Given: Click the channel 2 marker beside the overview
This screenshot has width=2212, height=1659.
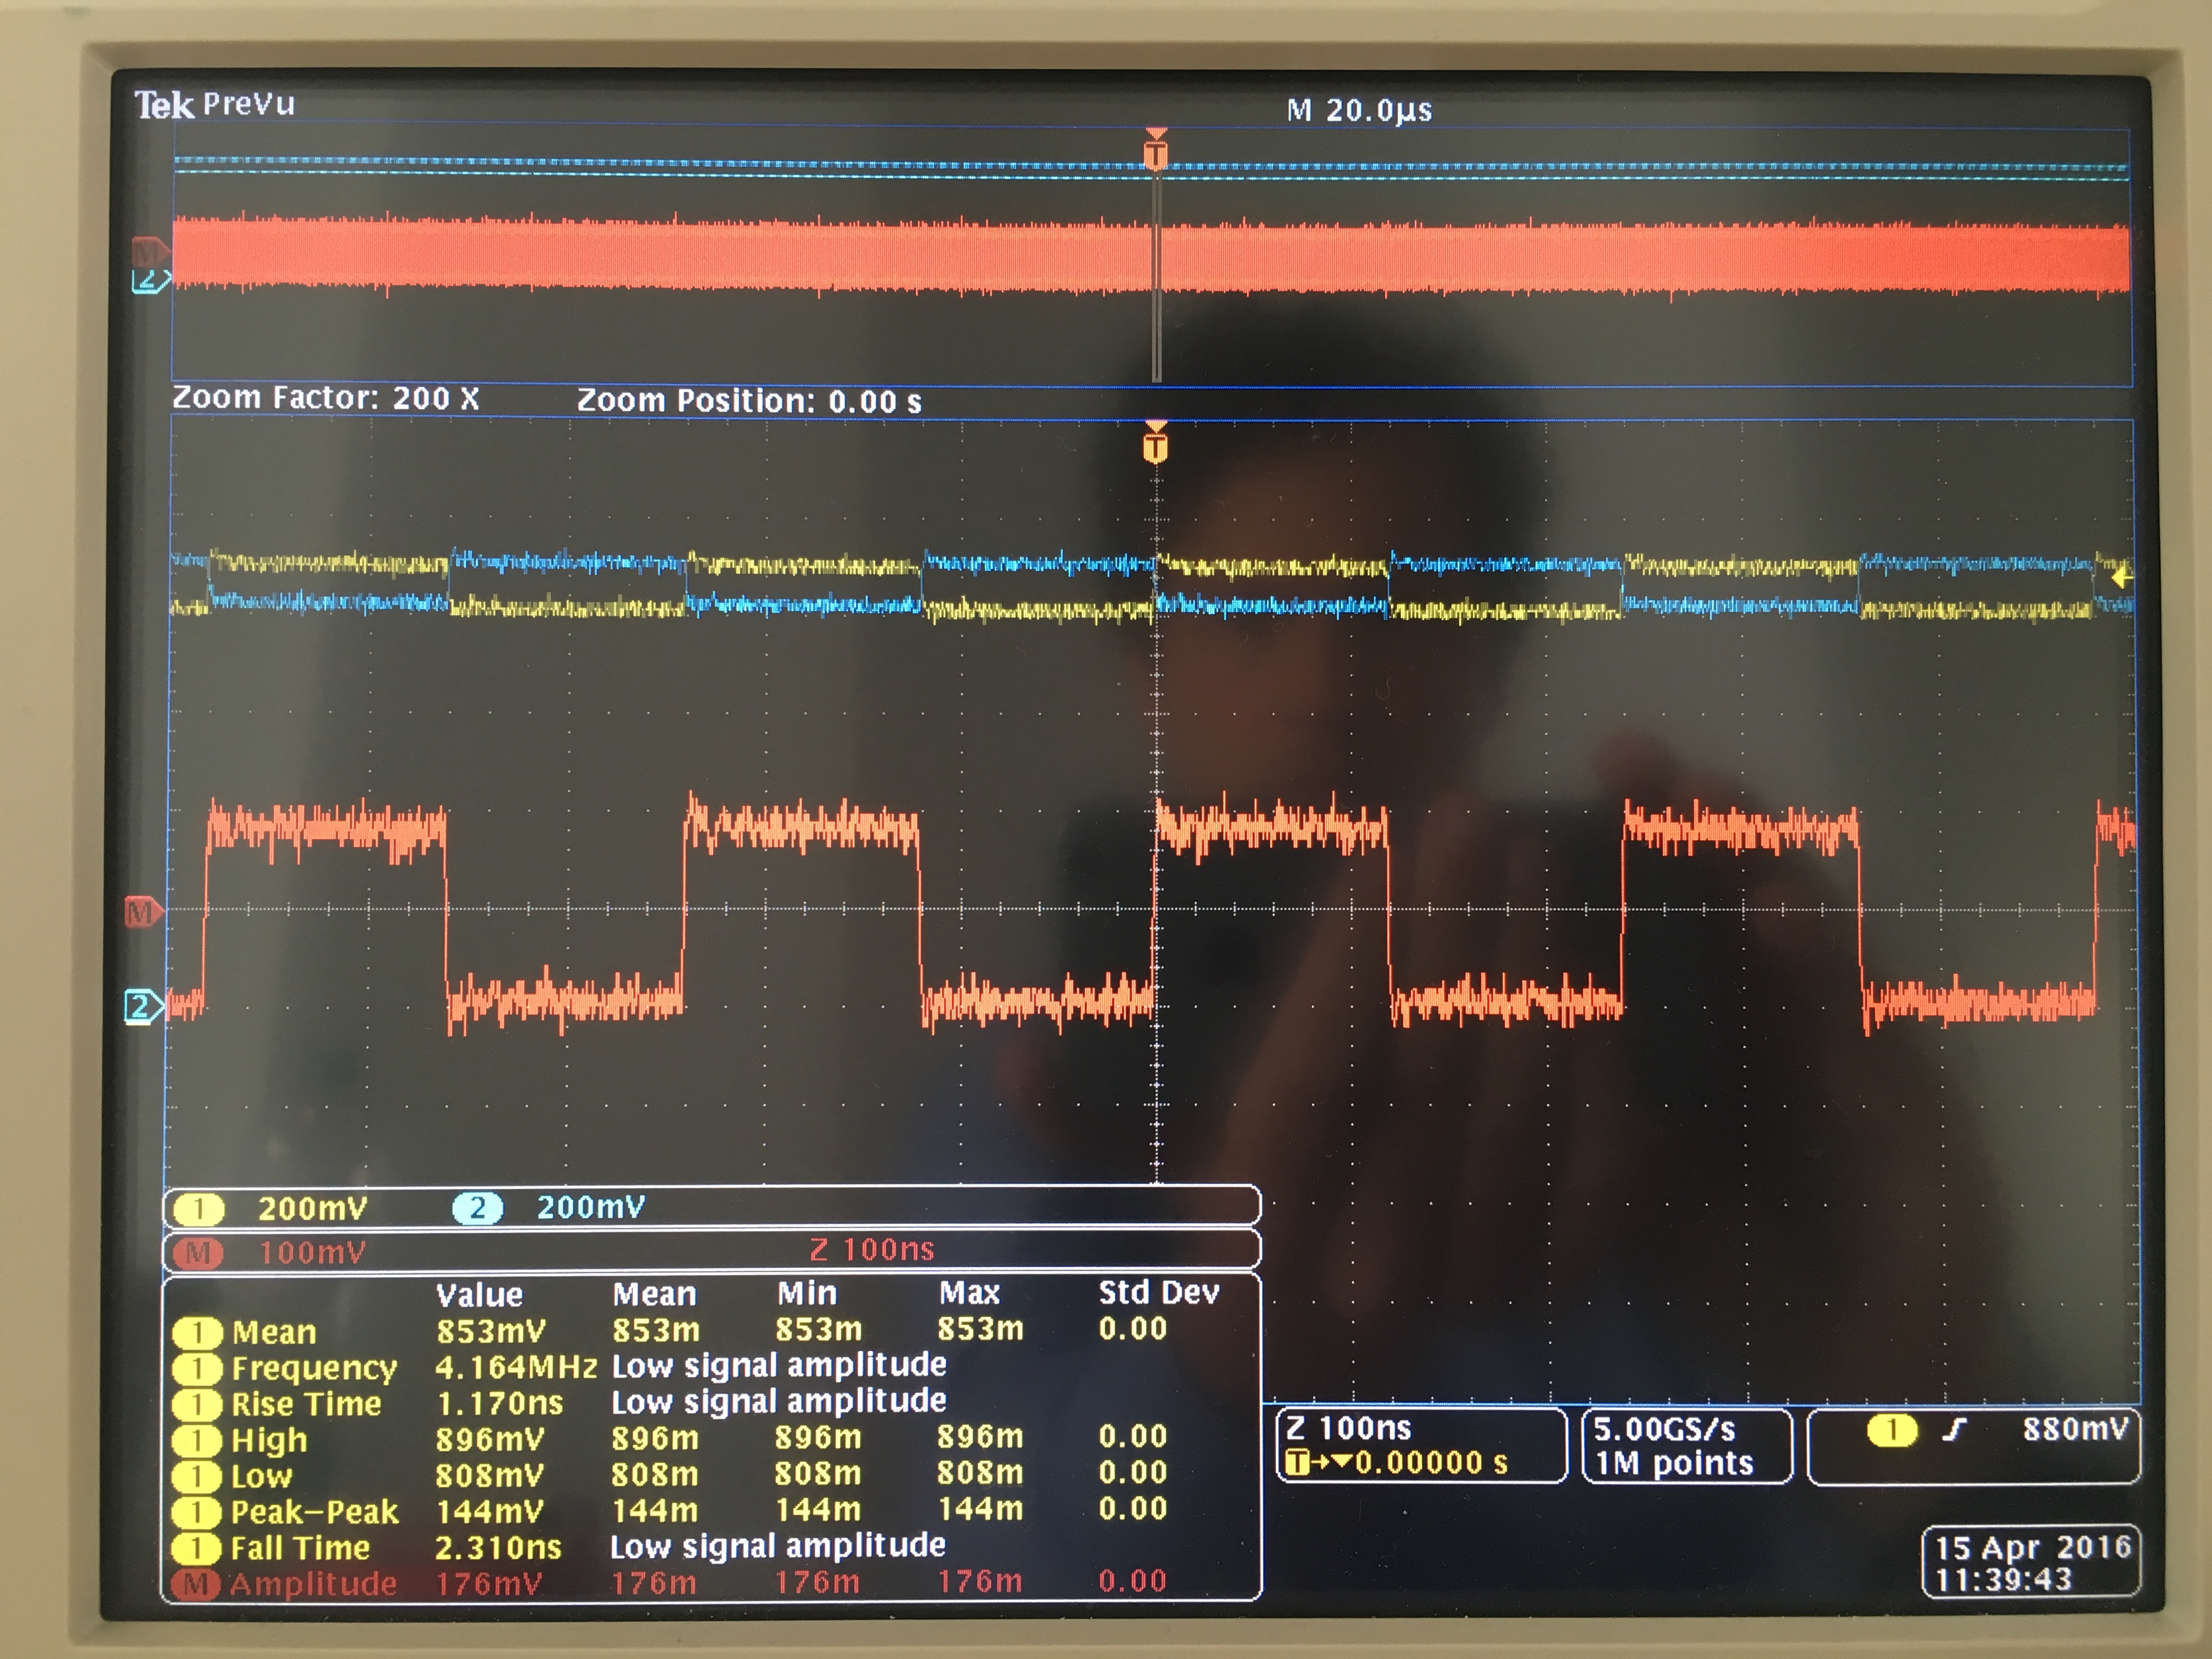Looking at the screenshot, I should [x=150, y=281].
